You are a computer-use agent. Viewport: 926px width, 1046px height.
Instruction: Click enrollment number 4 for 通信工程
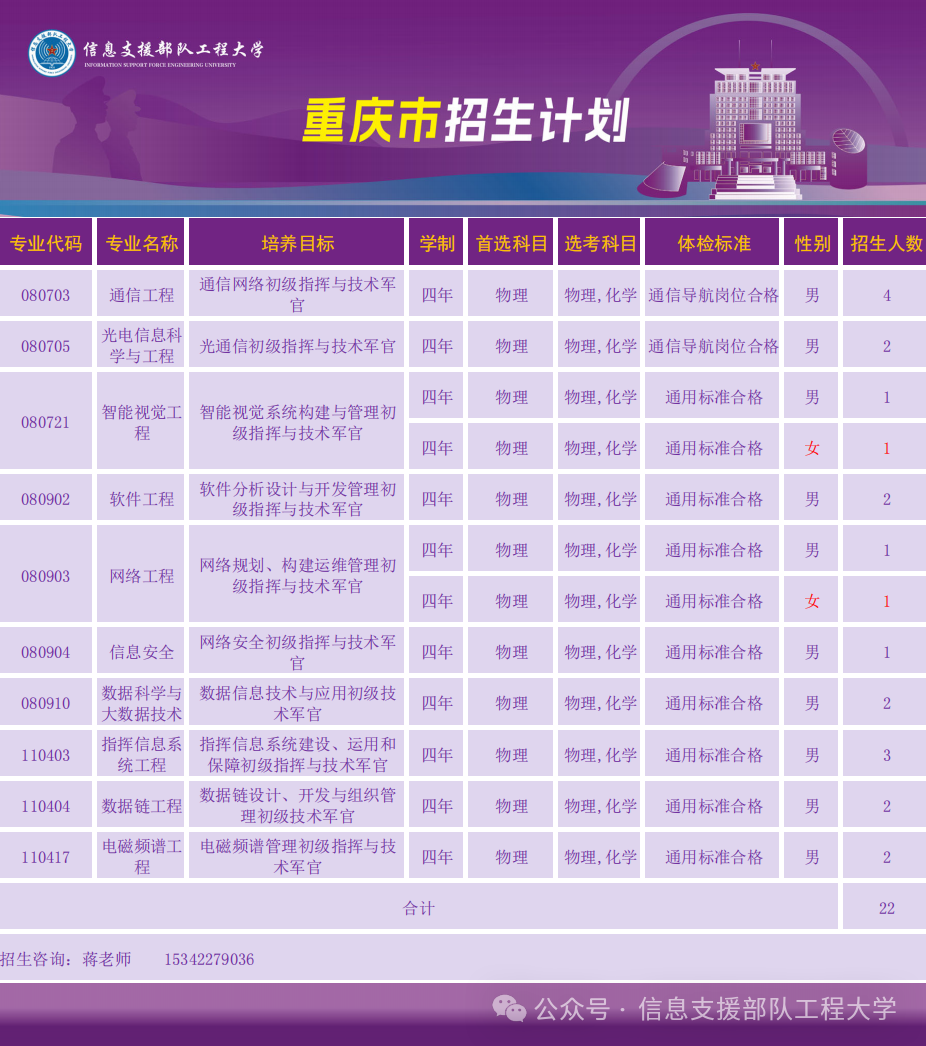(x=887, y=295)
